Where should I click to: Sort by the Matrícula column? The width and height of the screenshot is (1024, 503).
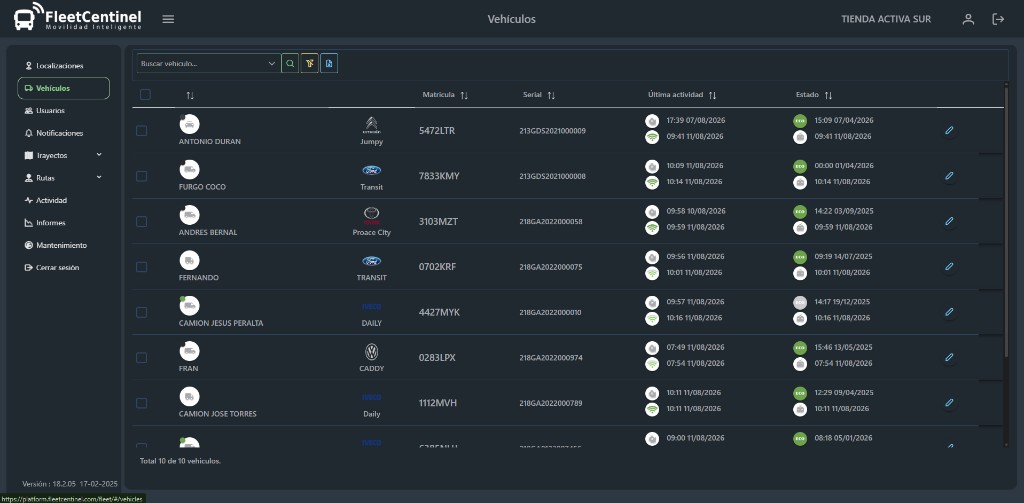[464, 95]
